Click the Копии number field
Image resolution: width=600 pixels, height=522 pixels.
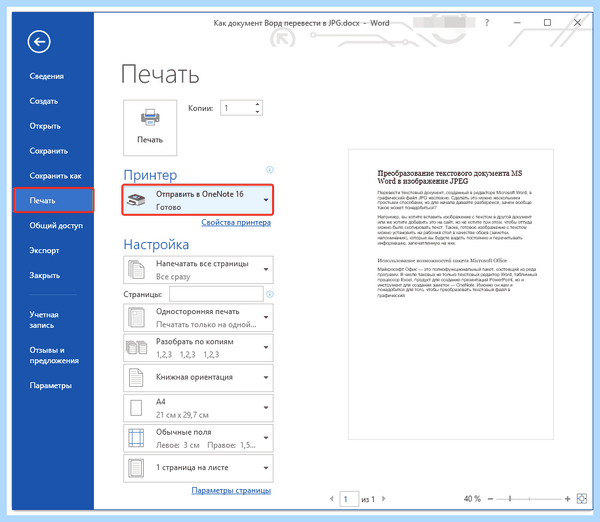241,108
